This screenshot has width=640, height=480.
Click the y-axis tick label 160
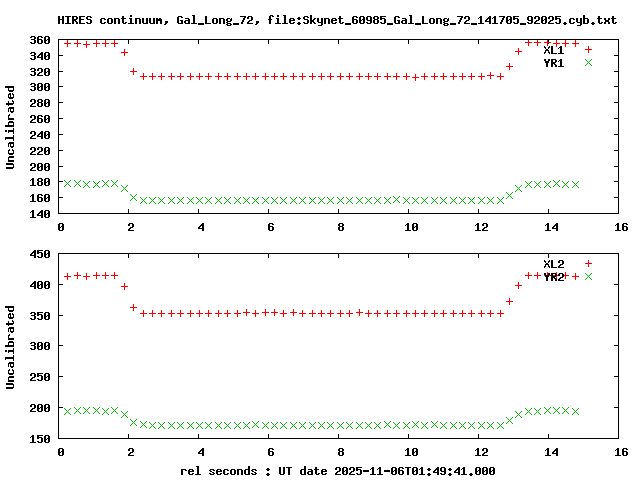40,198
